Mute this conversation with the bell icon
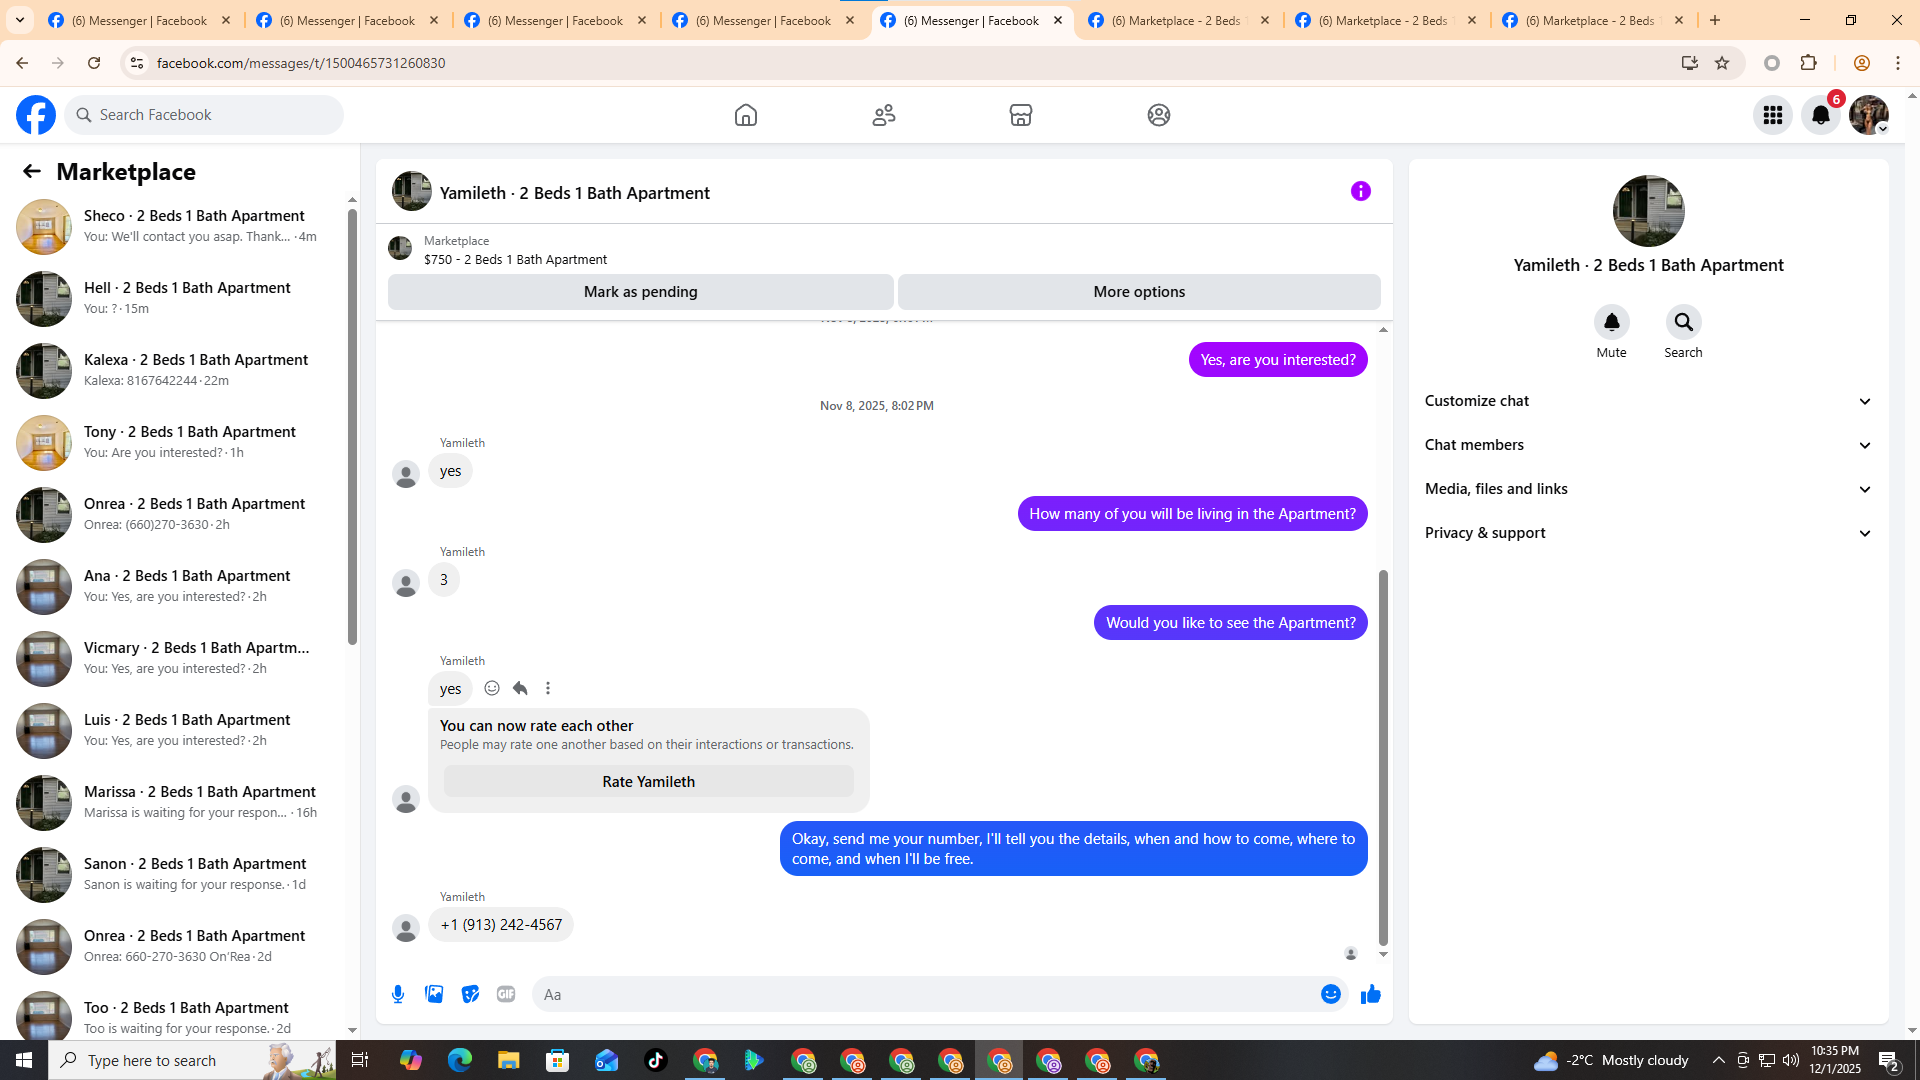 point(1612,322)
